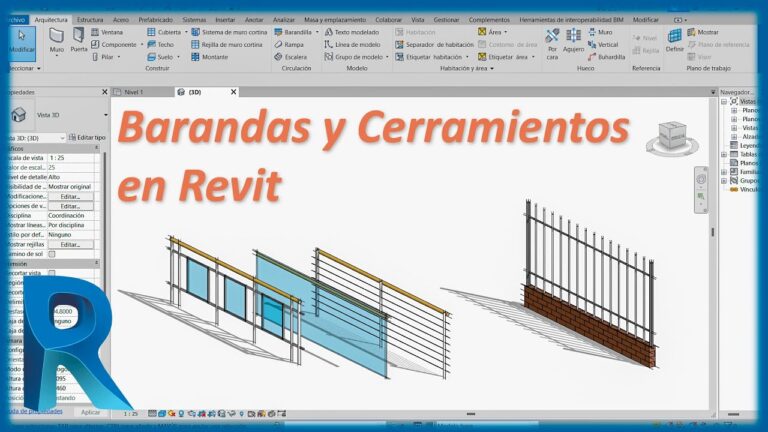Viewport: 768px width, 432px height.
Task: Select the Puerta tool
Action: pyautogui.click(x=78, y=41)
